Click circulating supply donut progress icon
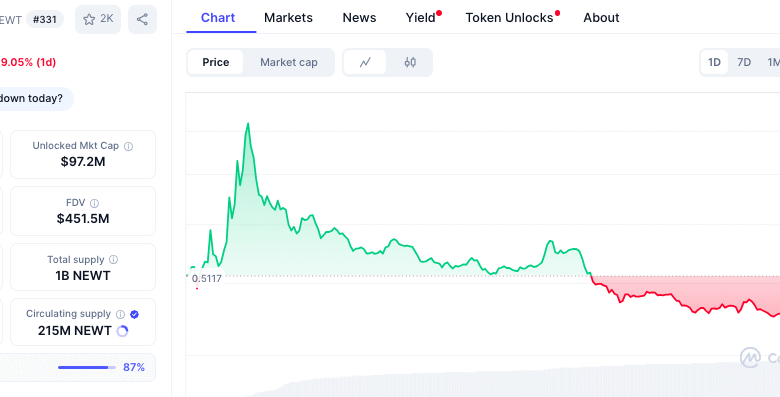The width and height of the screenshot is (780, 397). coord(122,331)
